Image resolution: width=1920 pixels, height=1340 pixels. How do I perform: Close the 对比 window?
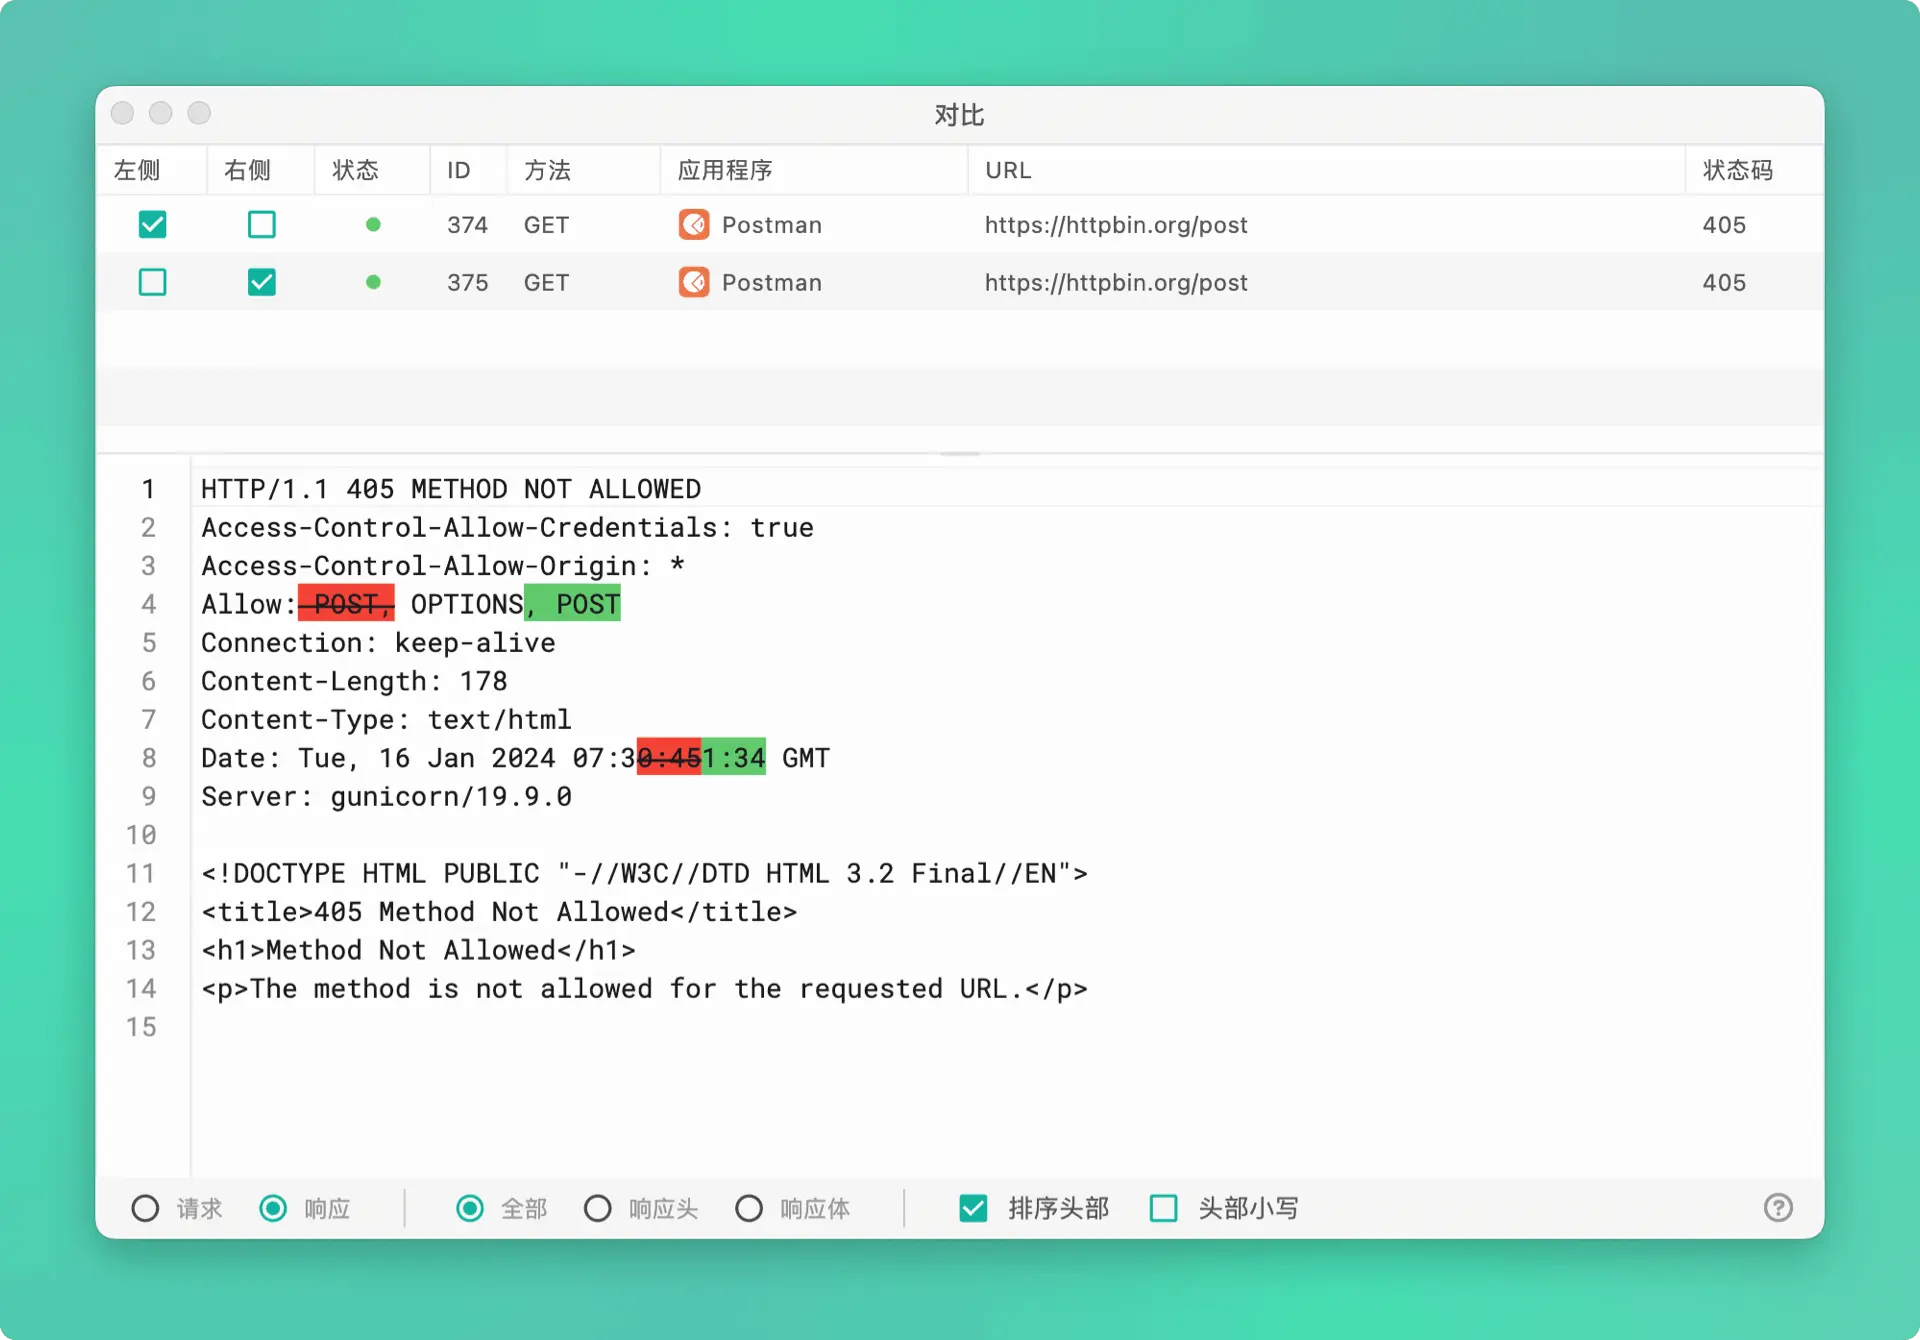click(x=123, y=113)
